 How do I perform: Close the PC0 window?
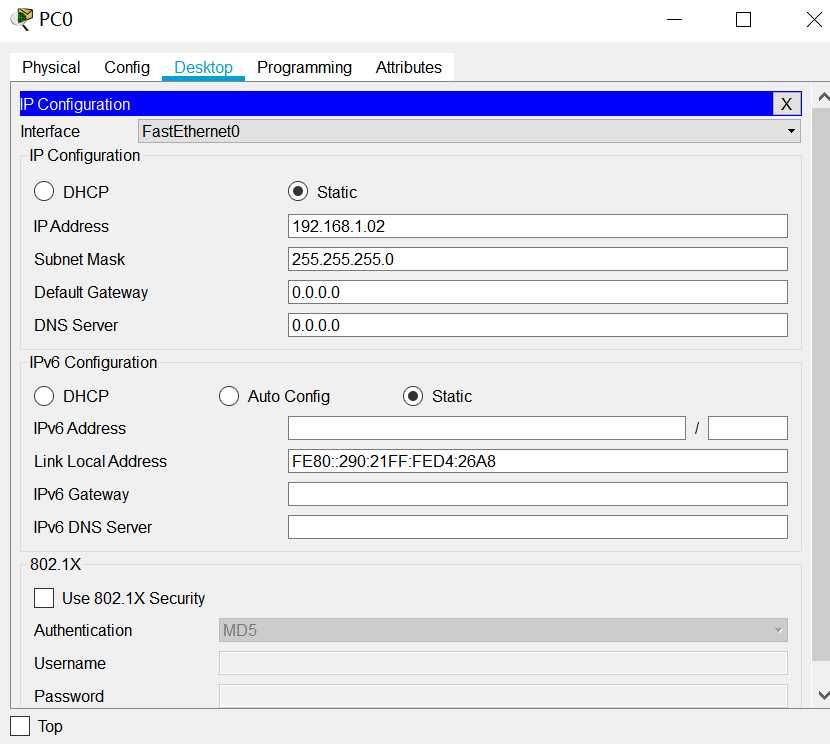pos(814,20)
